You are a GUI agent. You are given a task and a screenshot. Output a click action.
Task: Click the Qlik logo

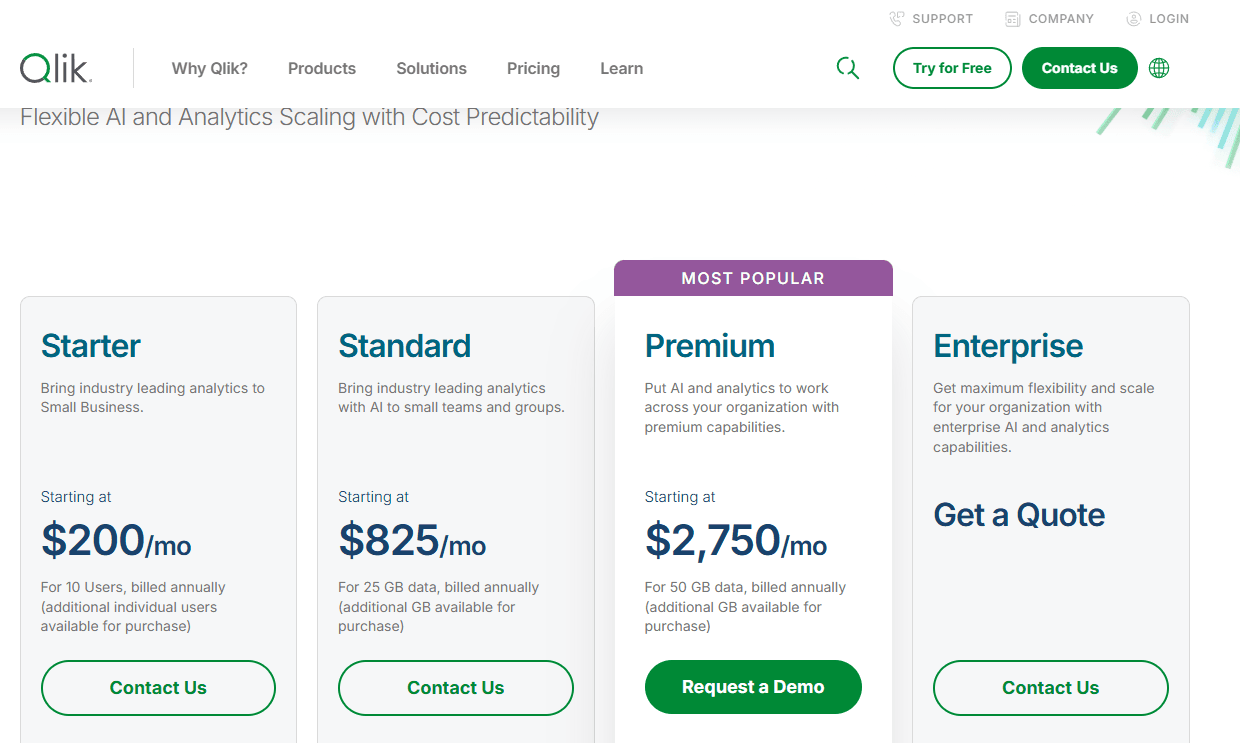point(56,68)
